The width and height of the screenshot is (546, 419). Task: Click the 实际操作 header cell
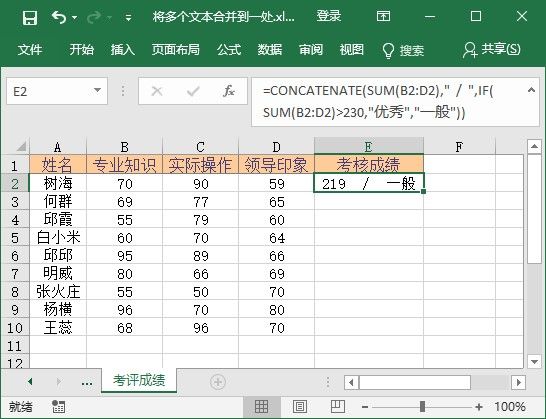[200, 164]
